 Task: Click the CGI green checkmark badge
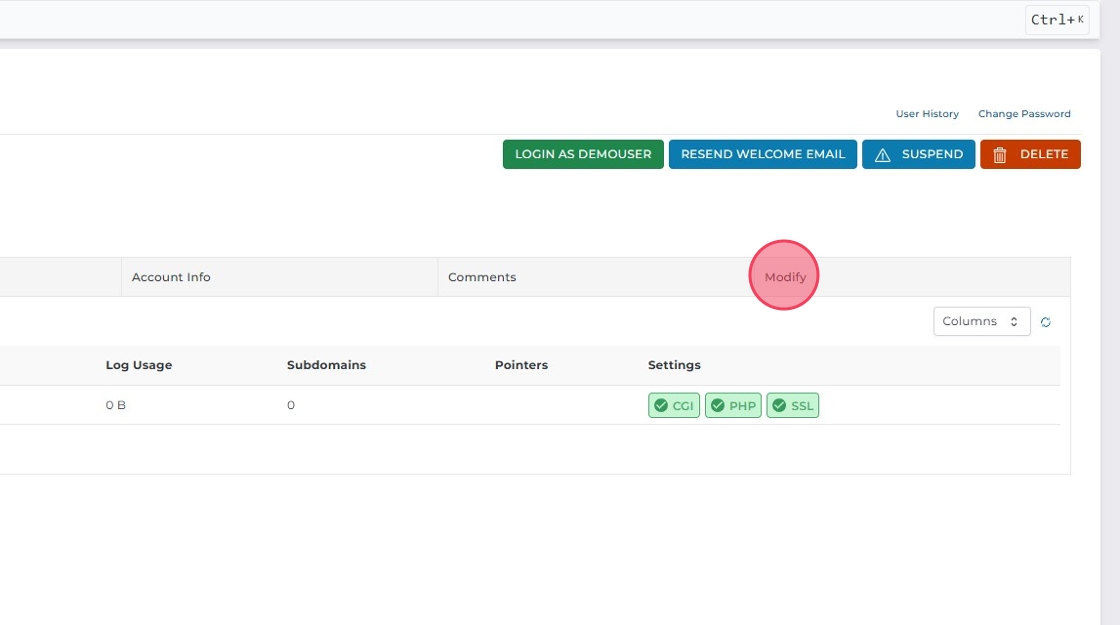(674, 406)
